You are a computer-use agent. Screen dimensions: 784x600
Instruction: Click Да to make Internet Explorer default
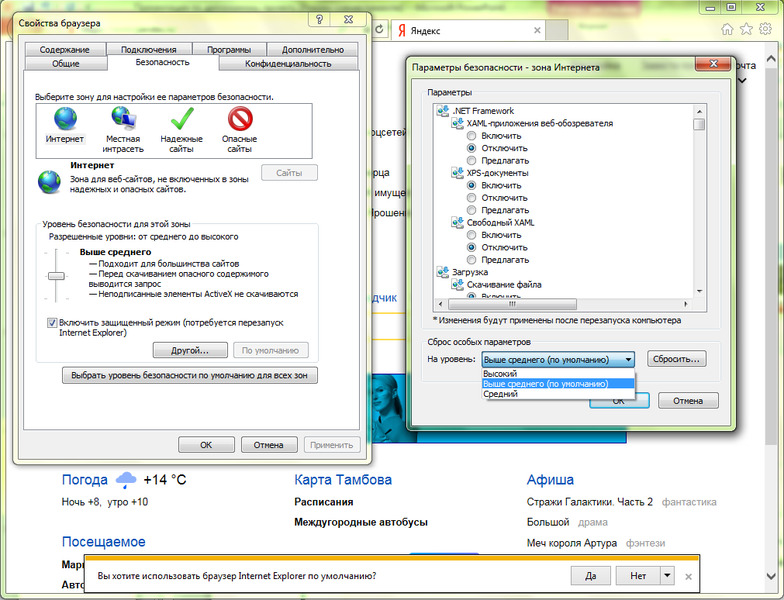590,576
